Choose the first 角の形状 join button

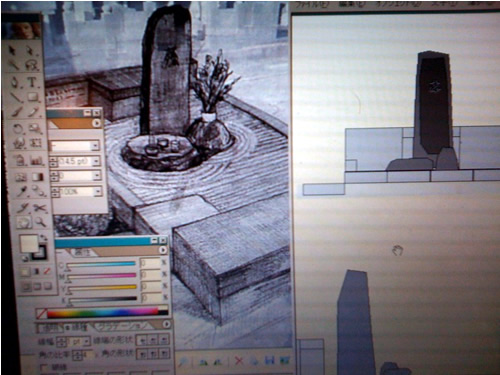click(x=142, y=354)
